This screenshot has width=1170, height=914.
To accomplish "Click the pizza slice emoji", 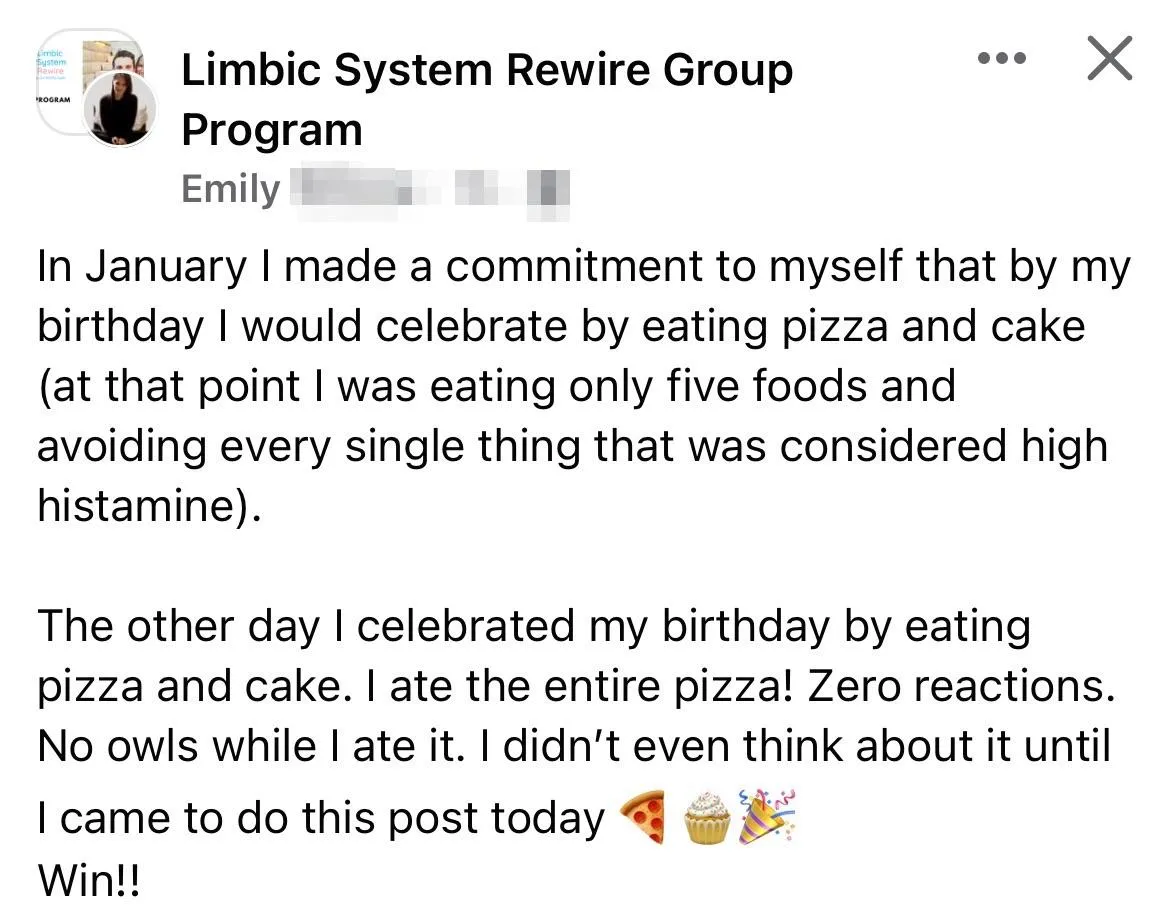I will click(x=642, y=817).
